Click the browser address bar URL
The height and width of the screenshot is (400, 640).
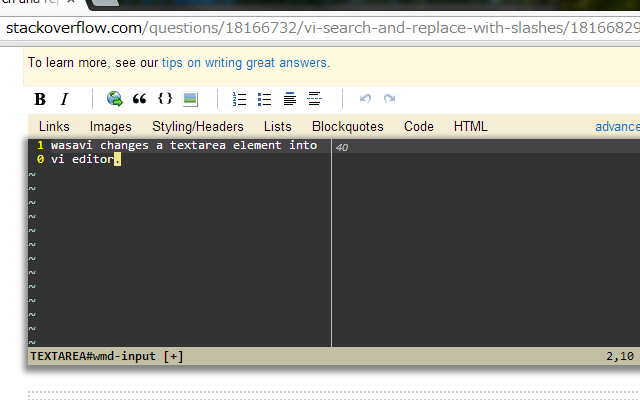[x=322, y=28]
